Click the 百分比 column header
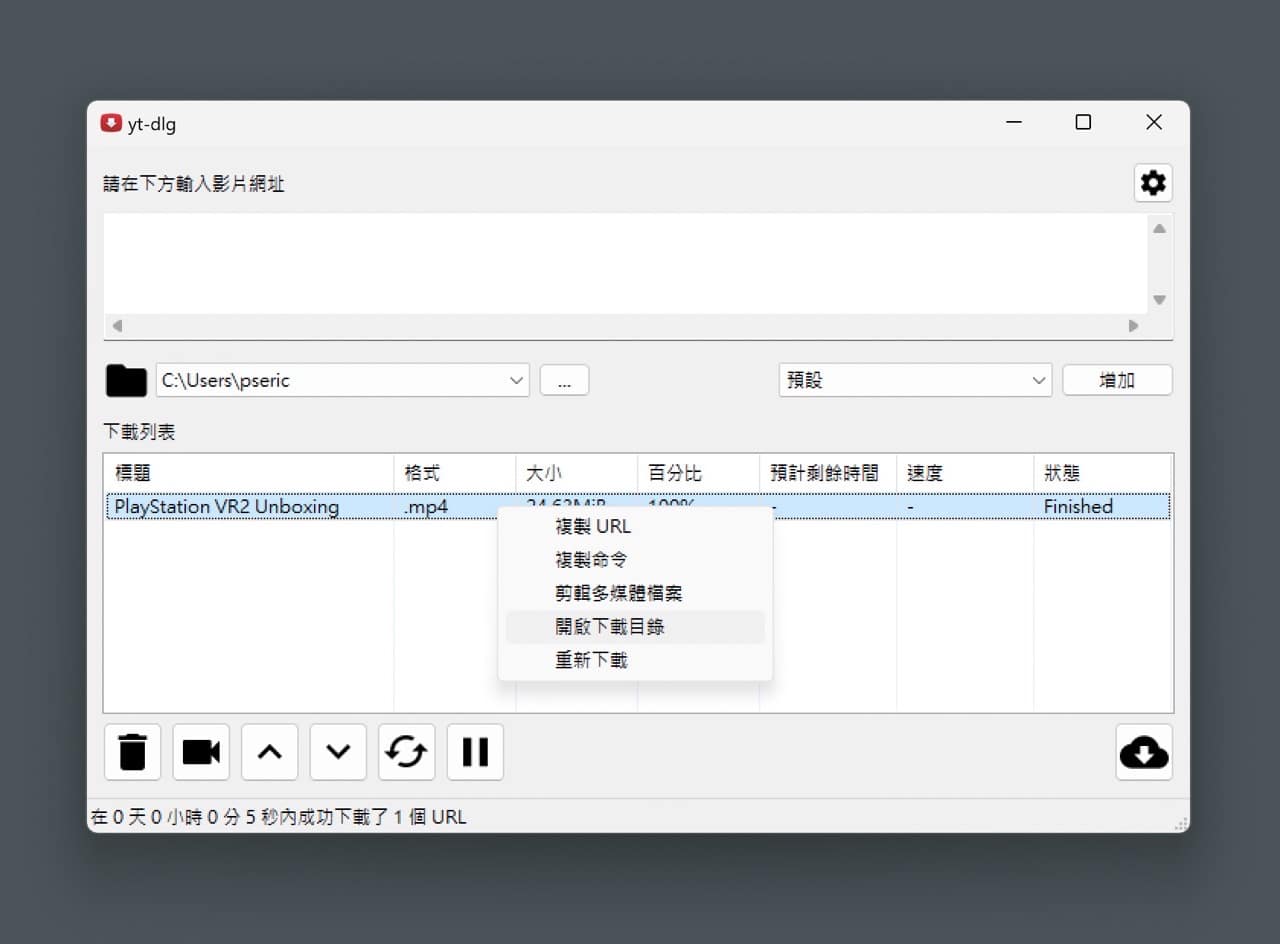 pos(699,473)
